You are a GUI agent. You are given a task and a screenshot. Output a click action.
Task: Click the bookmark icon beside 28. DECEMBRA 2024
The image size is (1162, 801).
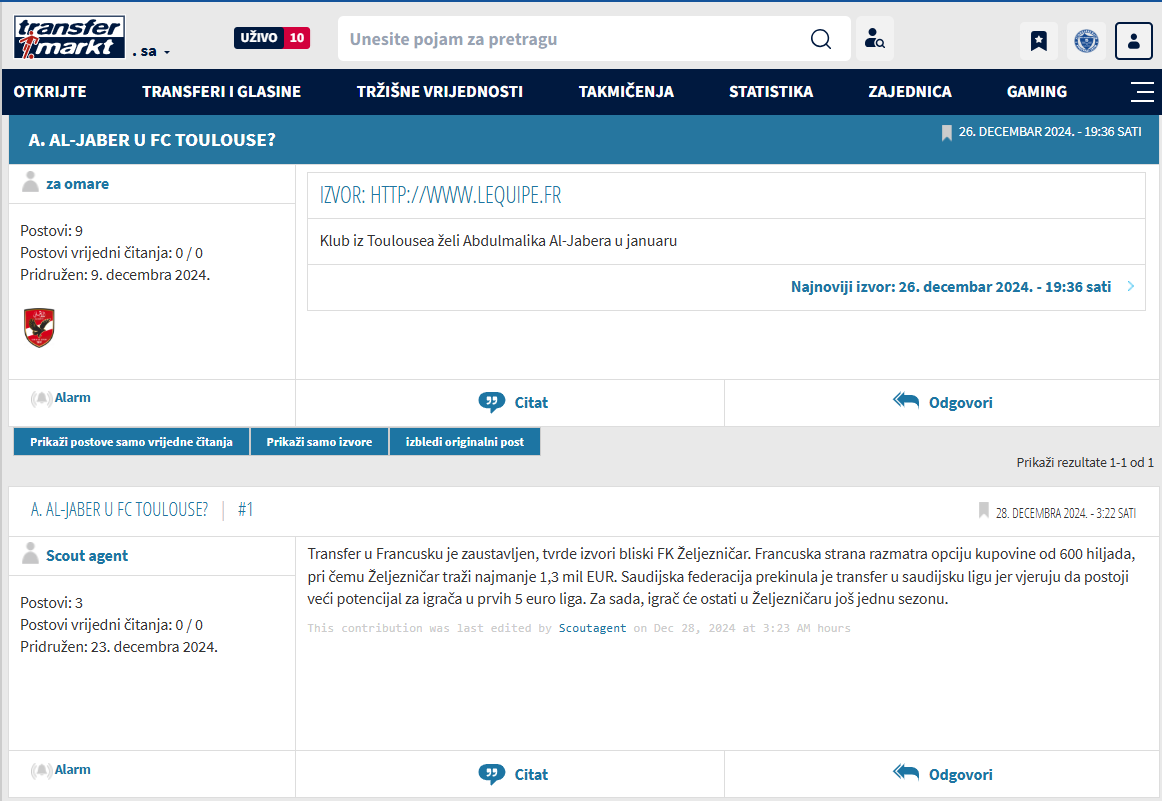983,511
